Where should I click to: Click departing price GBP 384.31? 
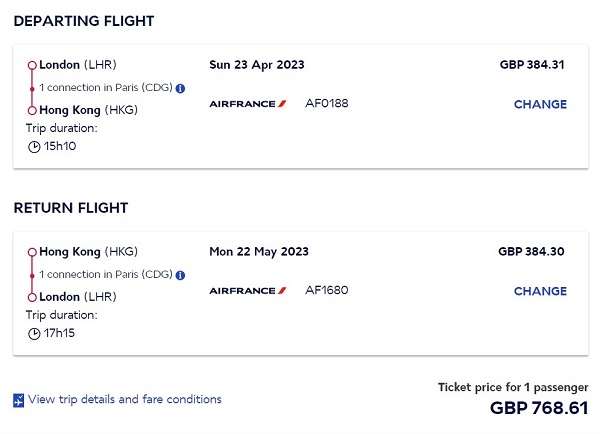click(532, 64)
